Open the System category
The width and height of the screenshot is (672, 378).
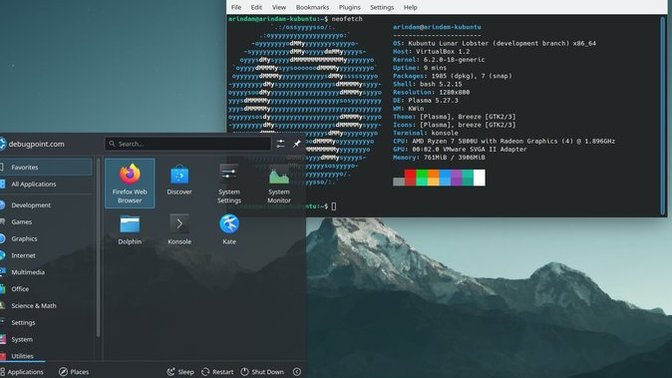coord(46,339)
